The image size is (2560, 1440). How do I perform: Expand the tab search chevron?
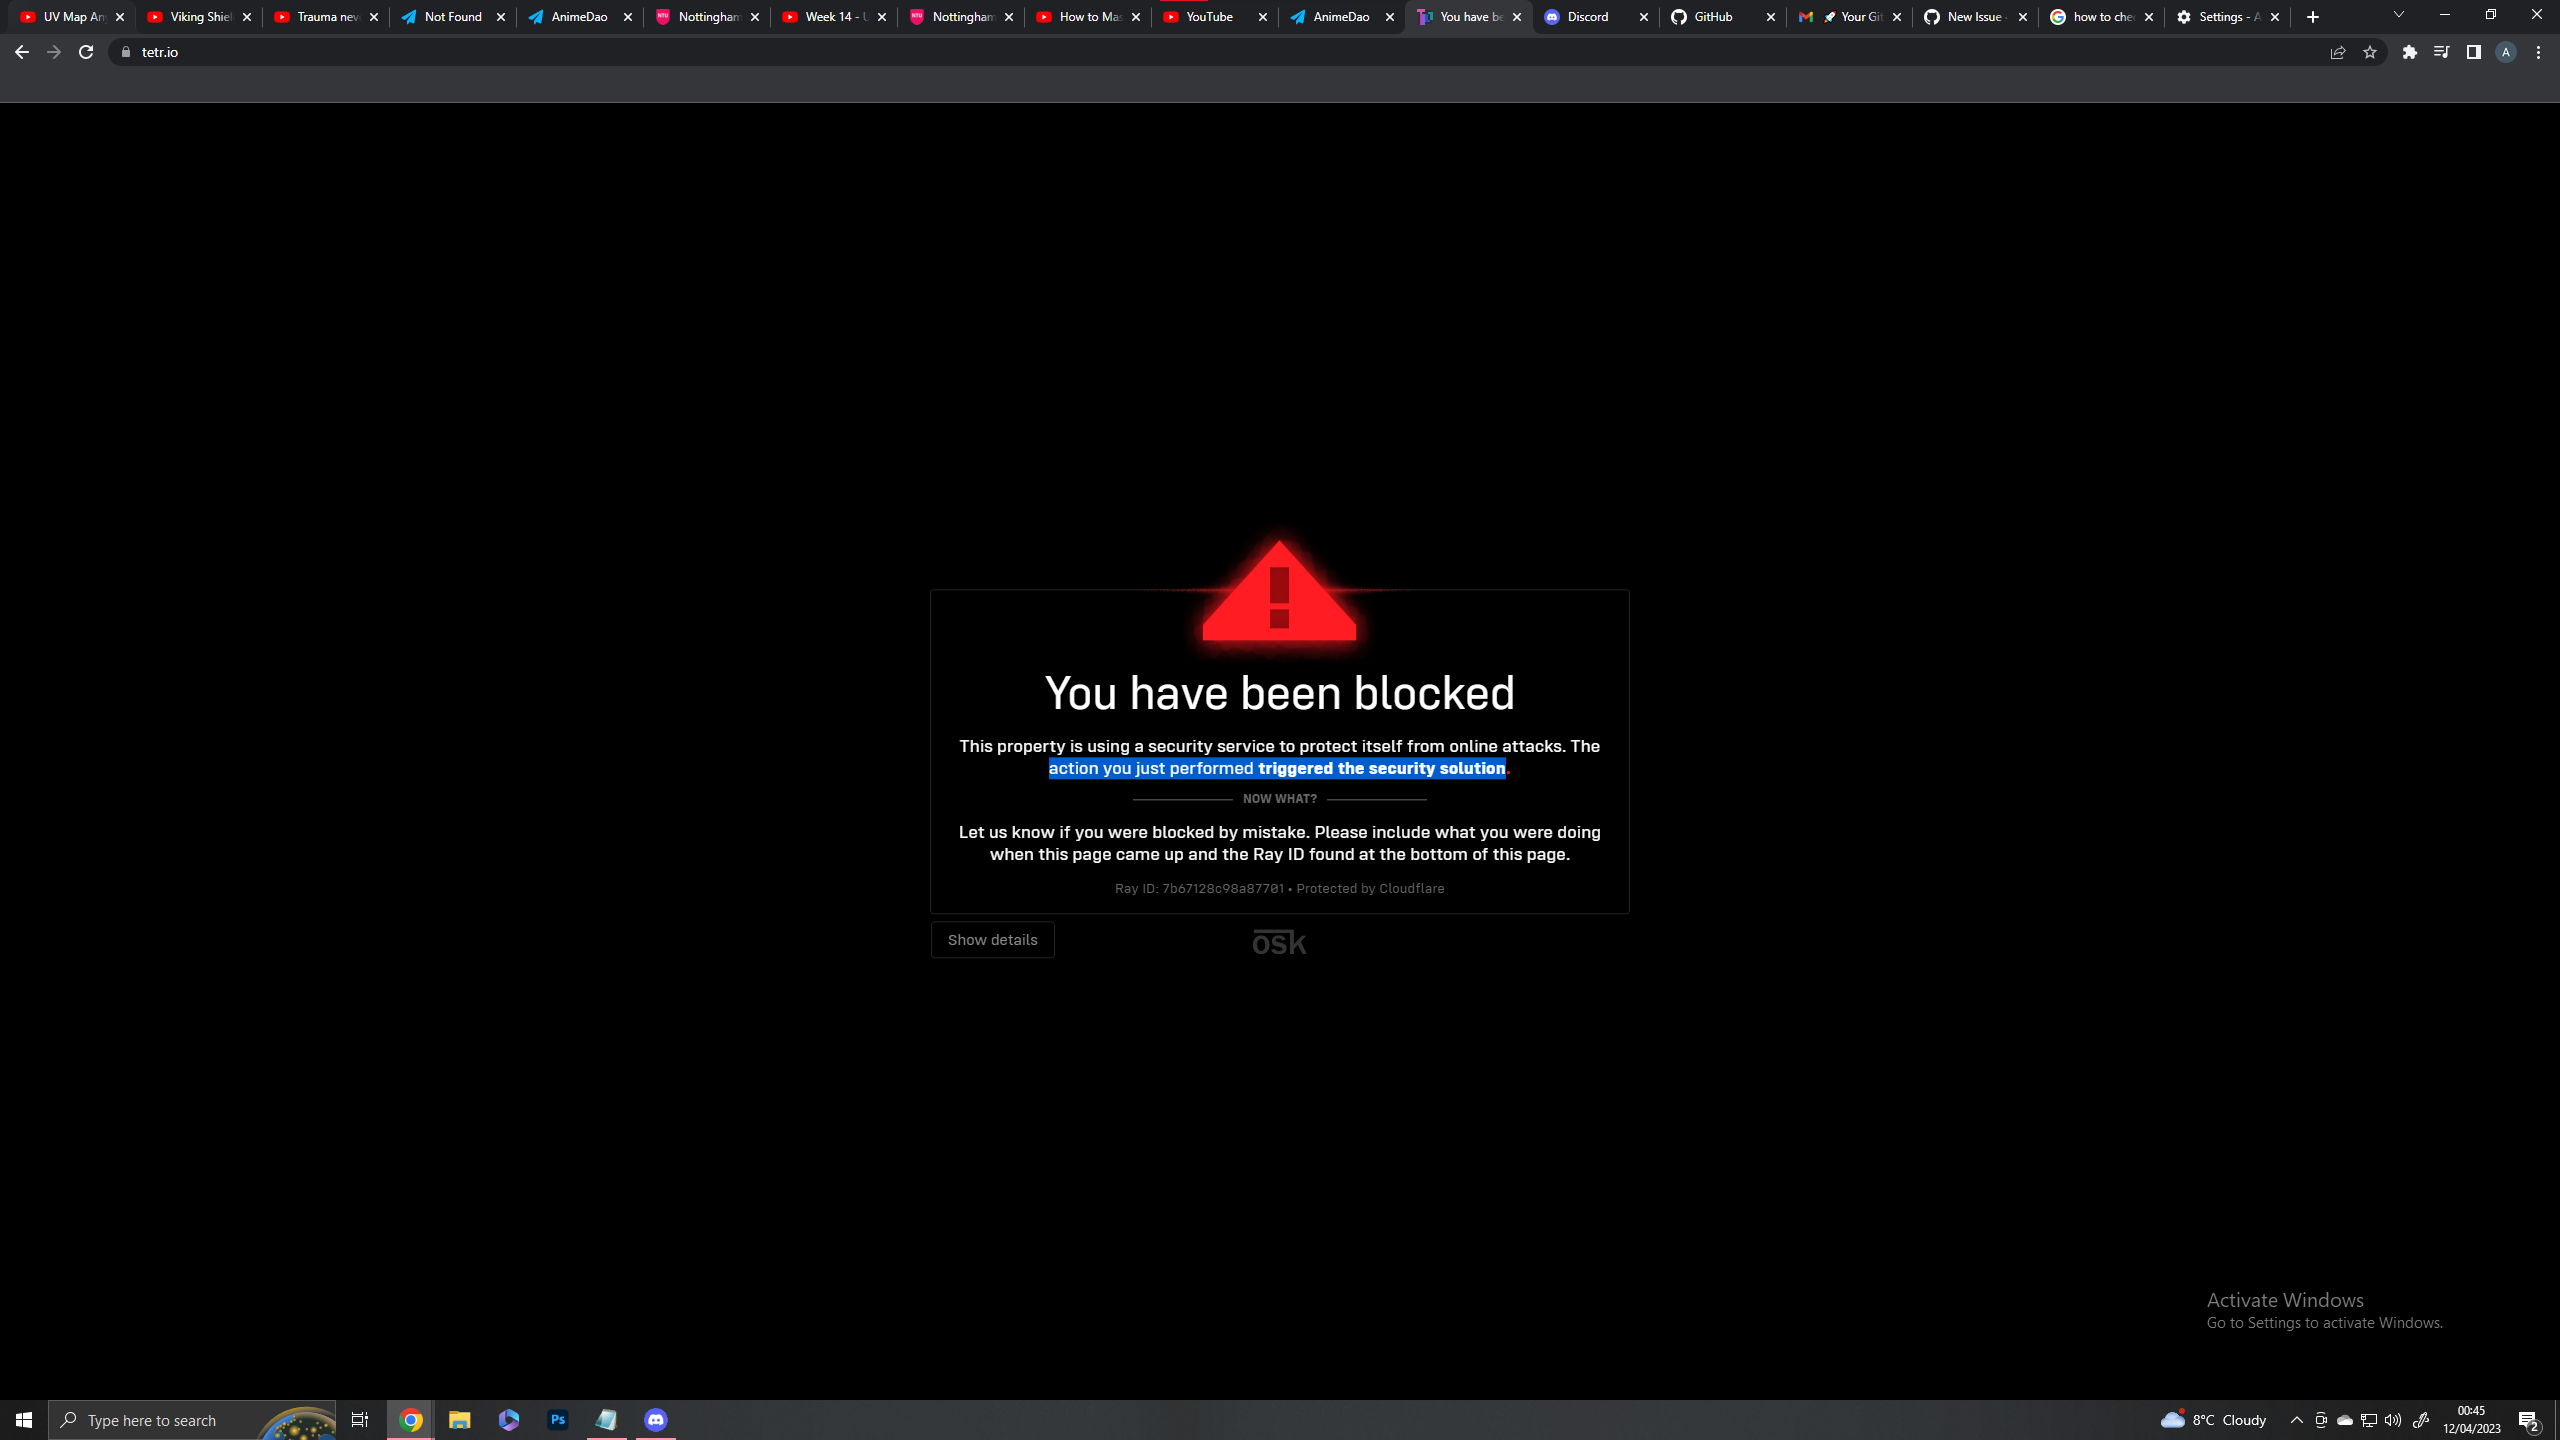2398,16
